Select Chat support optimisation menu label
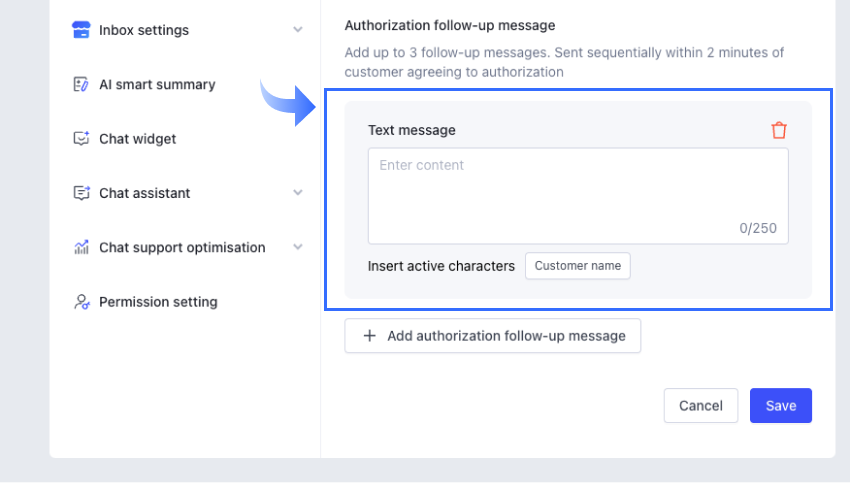The height and width of the screenshot is (483, 850). pos(182,247)
